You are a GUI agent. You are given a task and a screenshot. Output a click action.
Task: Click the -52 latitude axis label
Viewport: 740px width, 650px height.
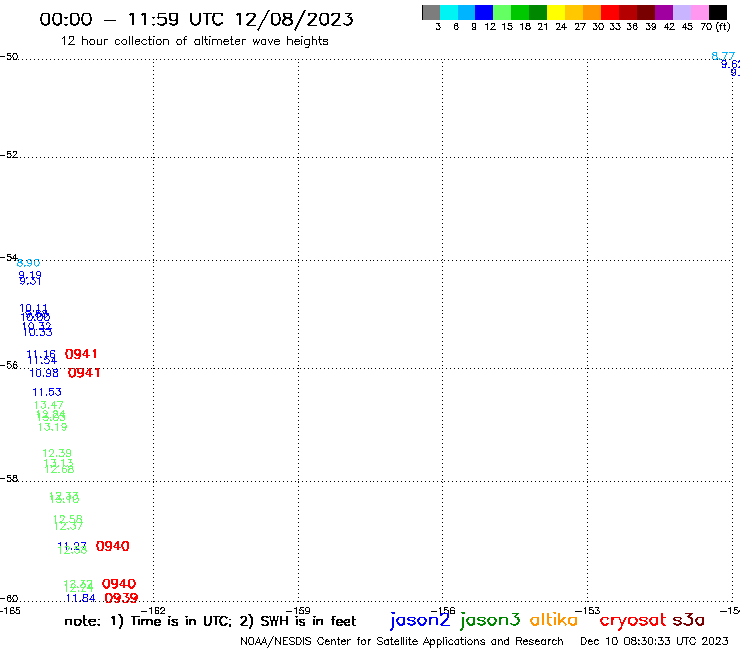pyautogui.click(x=9, y=155)
